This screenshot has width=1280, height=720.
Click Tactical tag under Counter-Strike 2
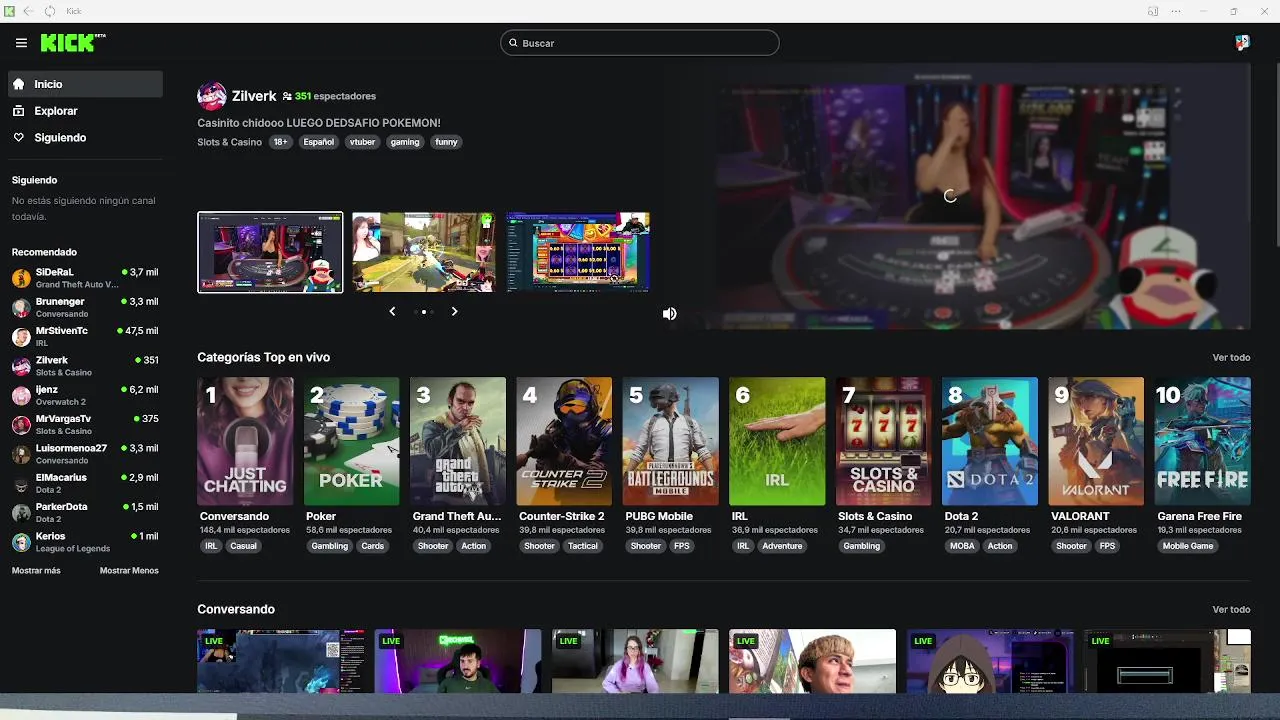point(583,546)
